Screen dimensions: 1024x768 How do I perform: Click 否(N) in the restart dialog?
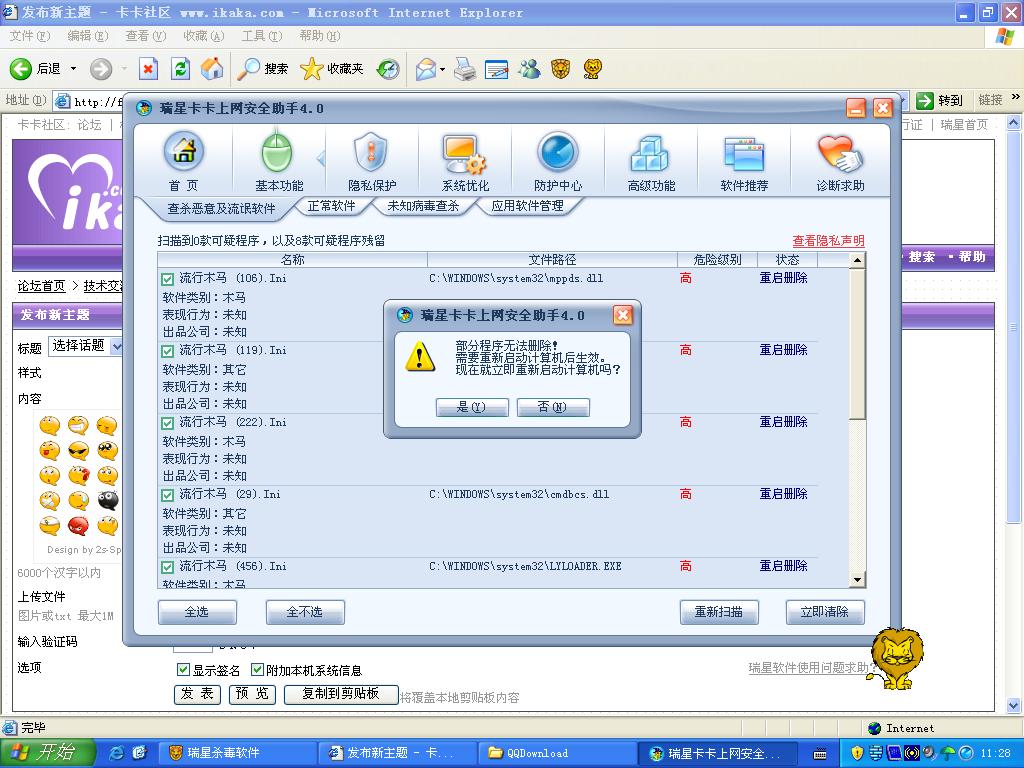552,407
